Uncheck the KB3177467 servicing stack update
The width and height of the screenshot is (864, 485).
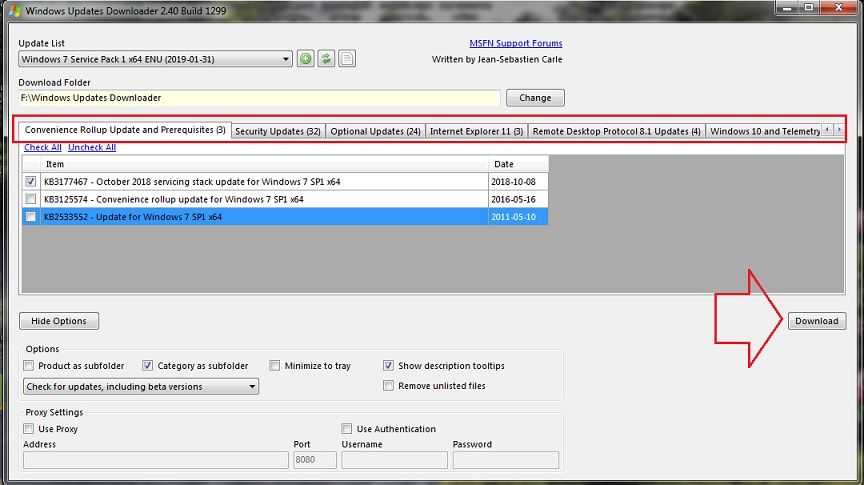[x=32, y=182]
